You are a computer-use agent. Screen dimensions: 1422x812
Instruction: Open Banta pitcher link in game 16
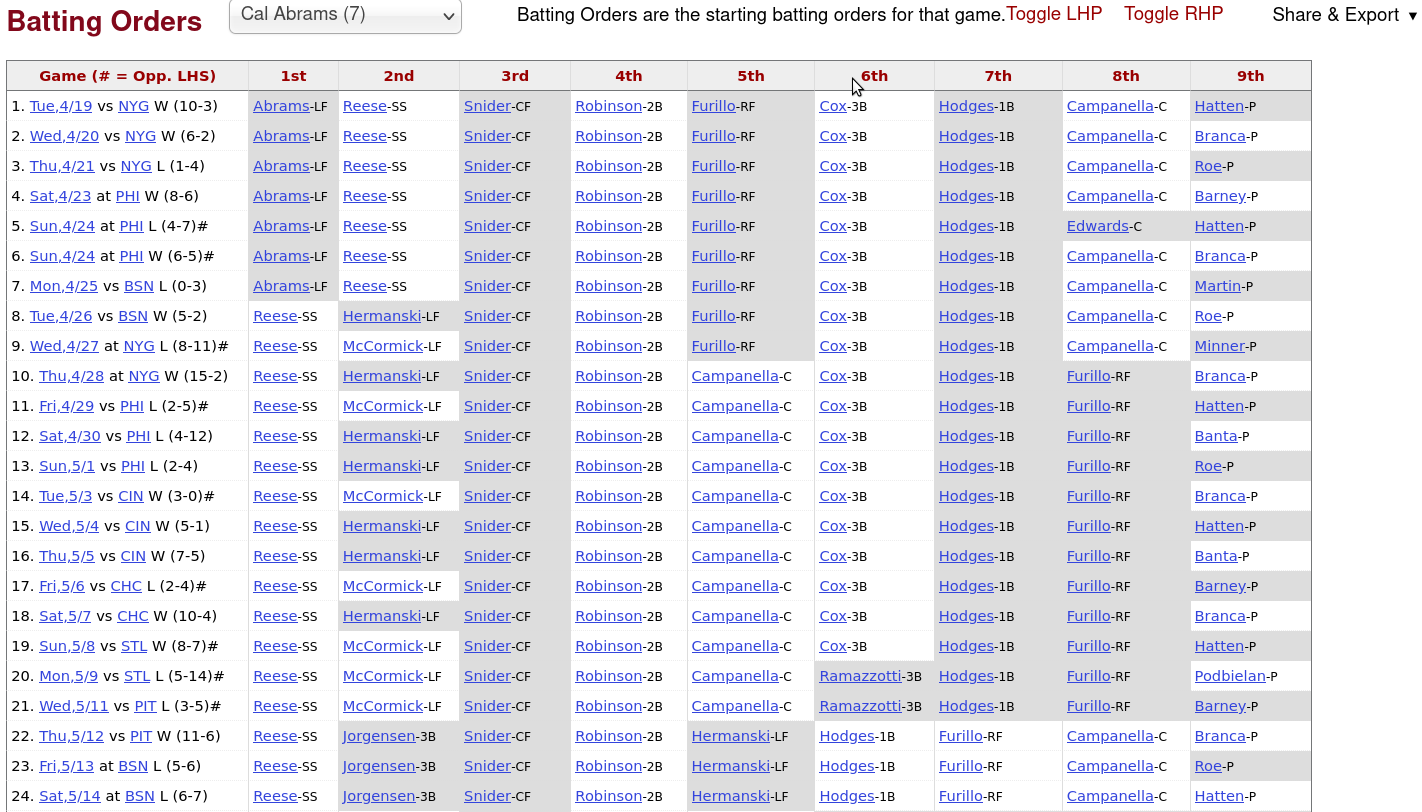pyautogui.click(x=1216, y=556)
